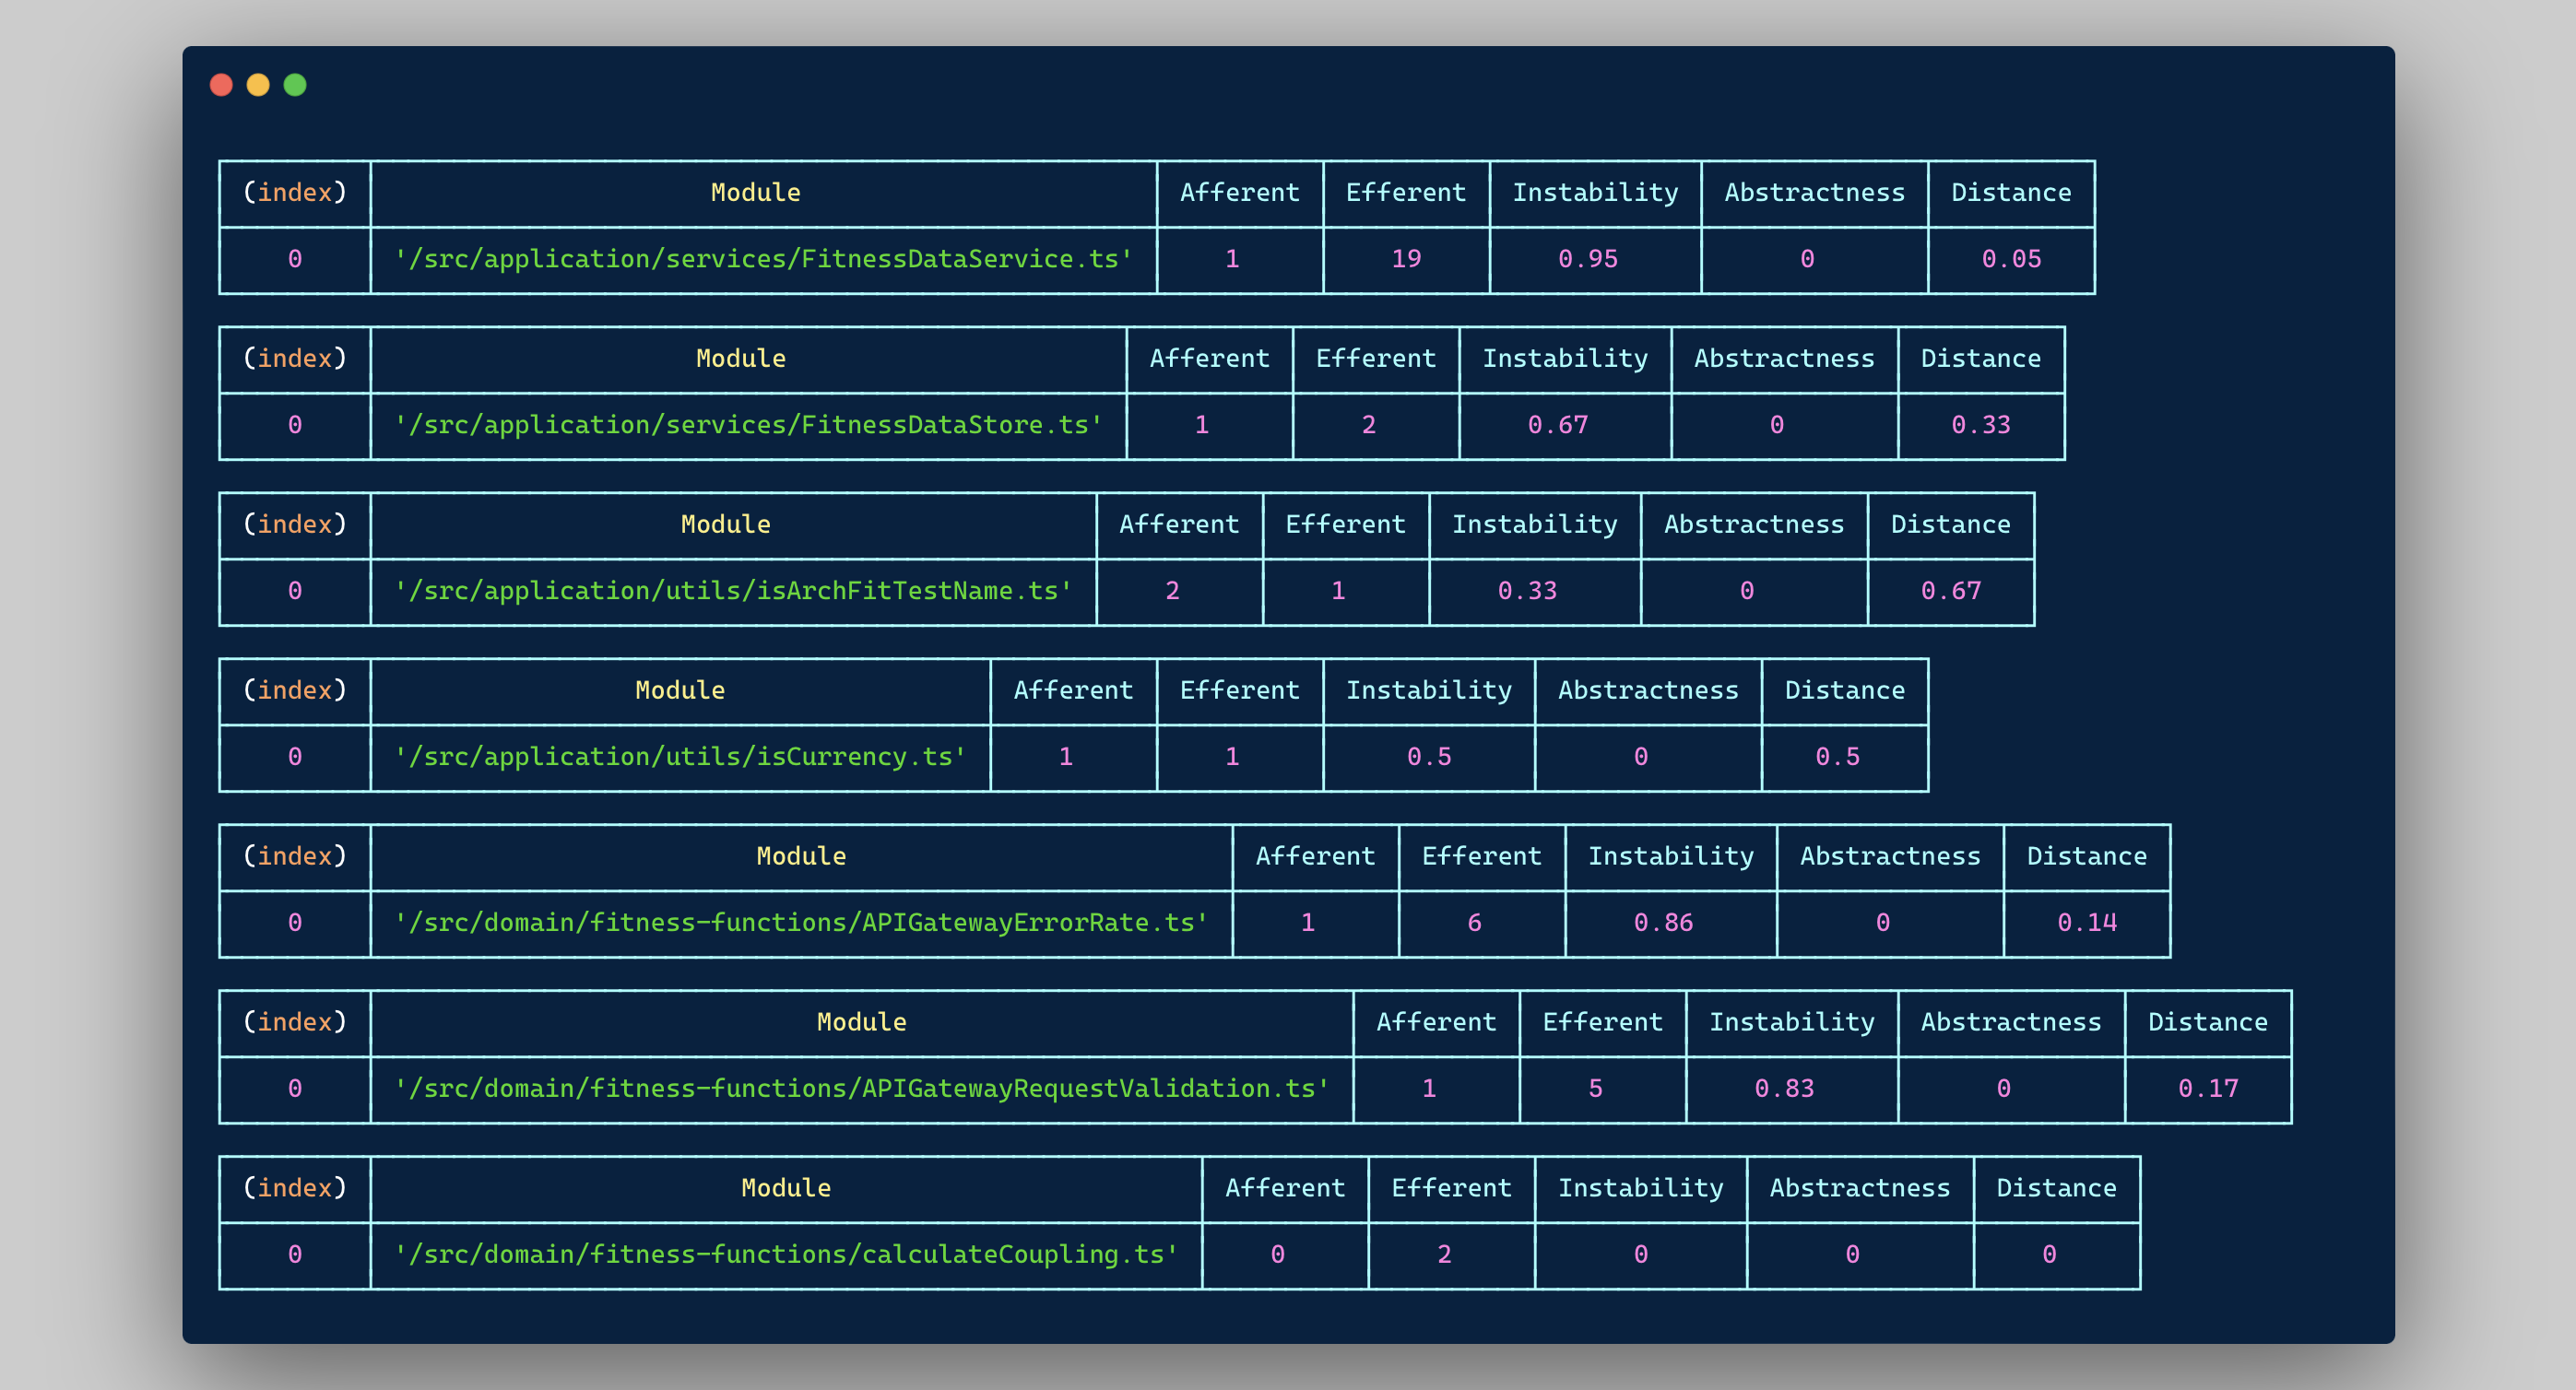Select the isArchFitTestName.ts module path

[733, 591]
